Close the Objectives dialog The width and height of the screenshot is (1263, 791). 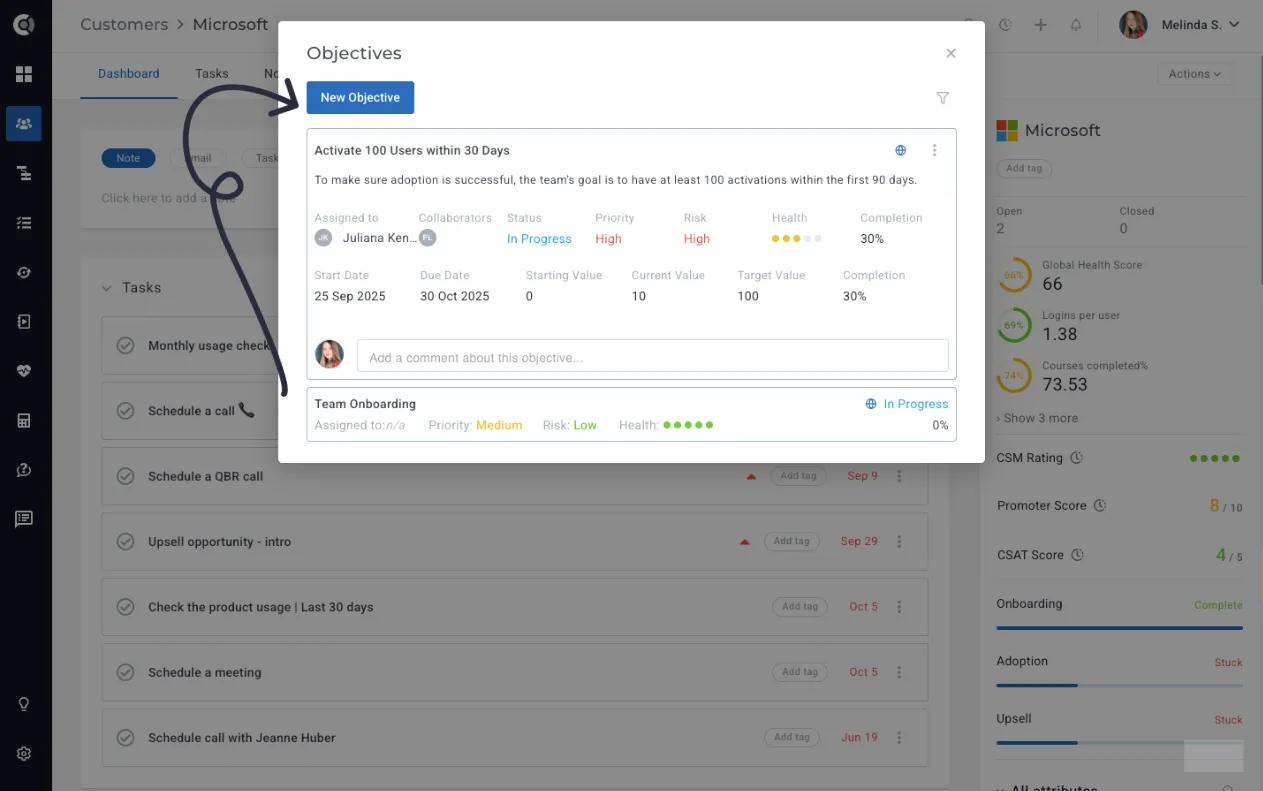(x=951, y=53)
